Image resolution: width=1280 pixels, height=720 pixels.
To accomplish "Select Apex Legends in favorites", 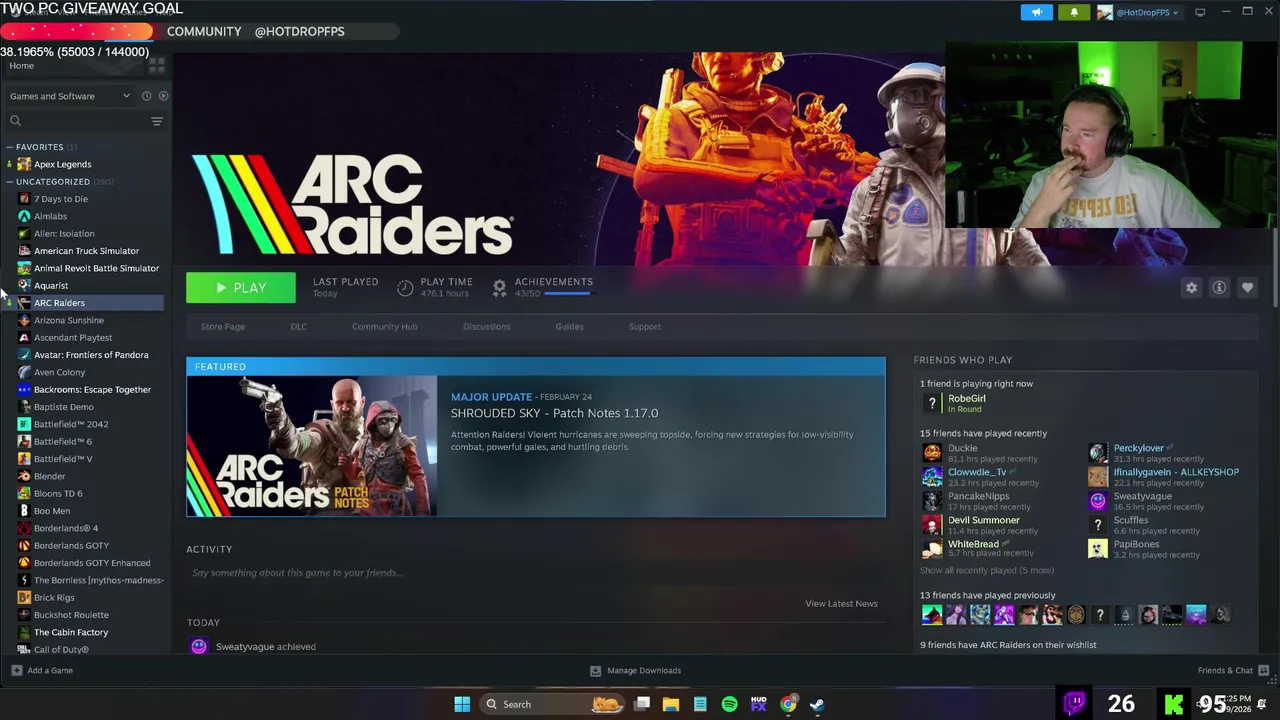I will [62, 164].
